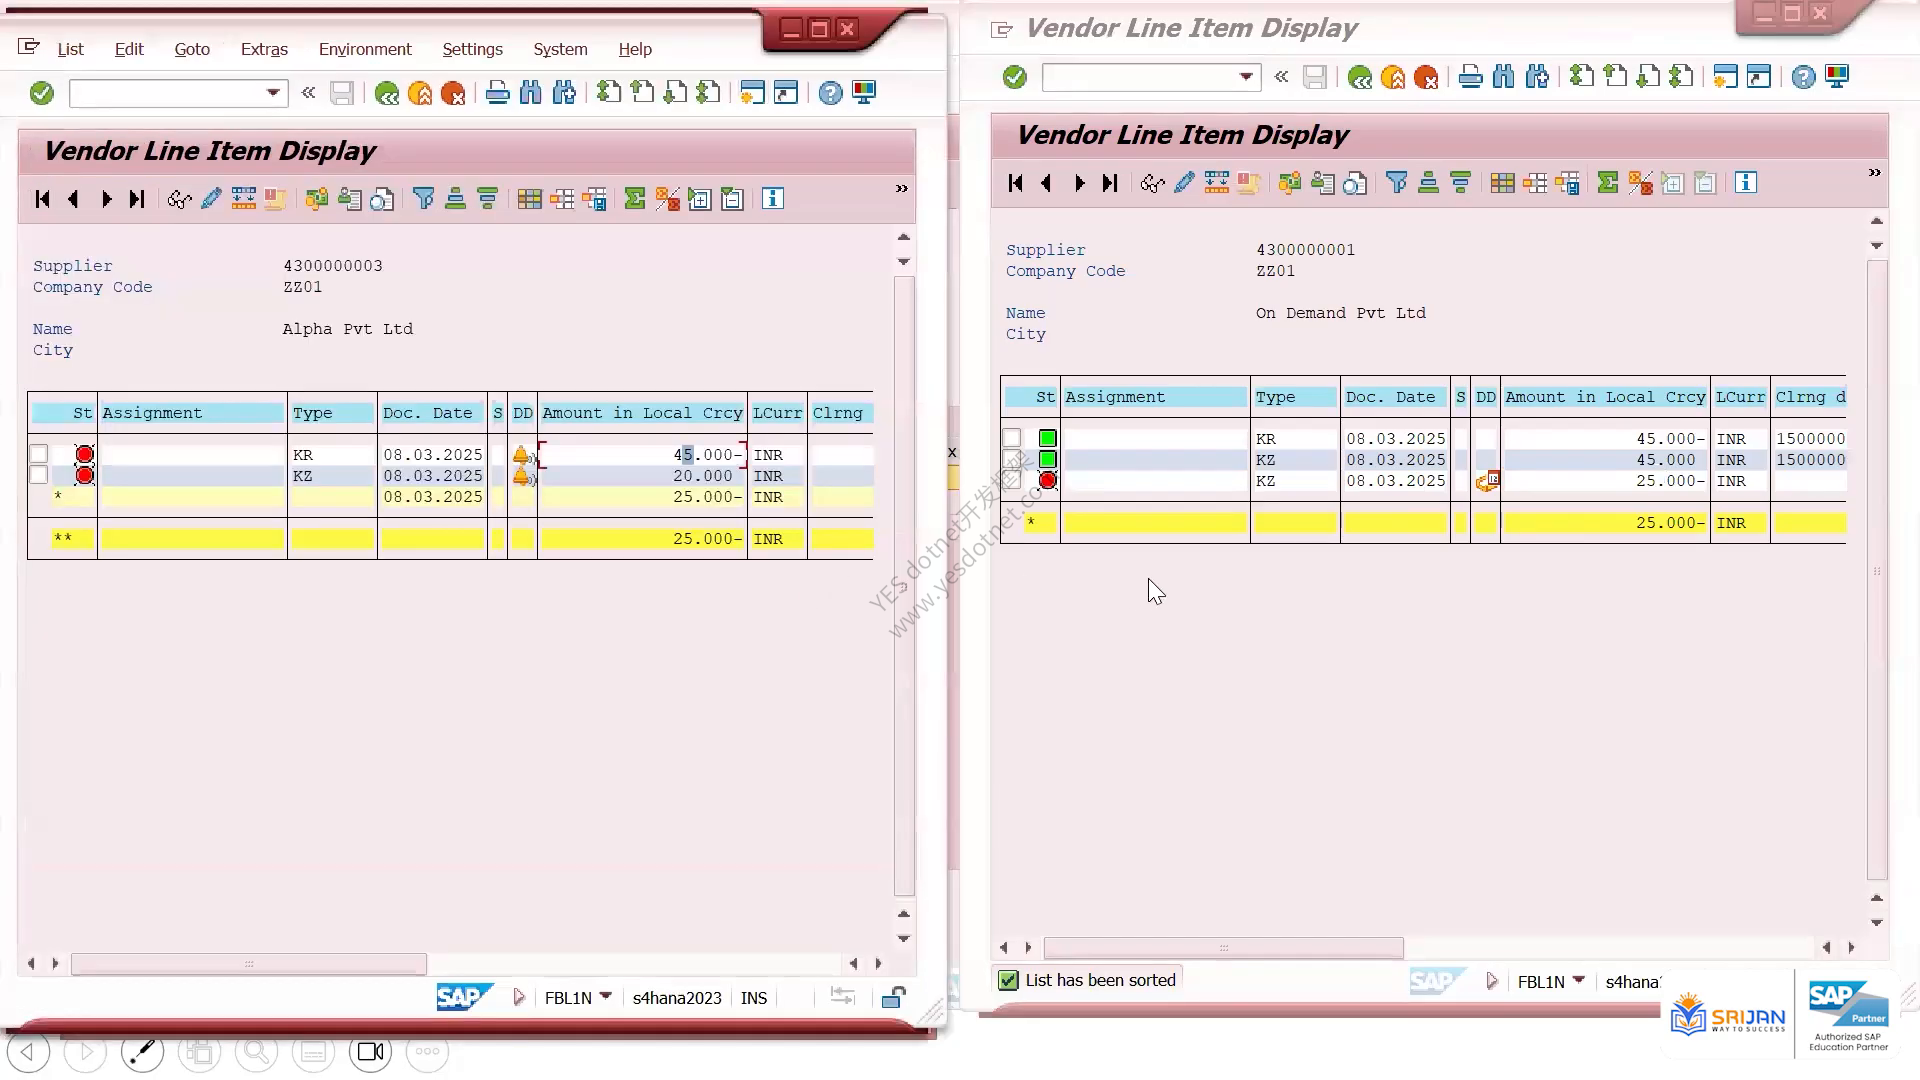1920x1080 pixels.
Task: Expand the FBL1N status bar dropdown at left
Action: 605,997
